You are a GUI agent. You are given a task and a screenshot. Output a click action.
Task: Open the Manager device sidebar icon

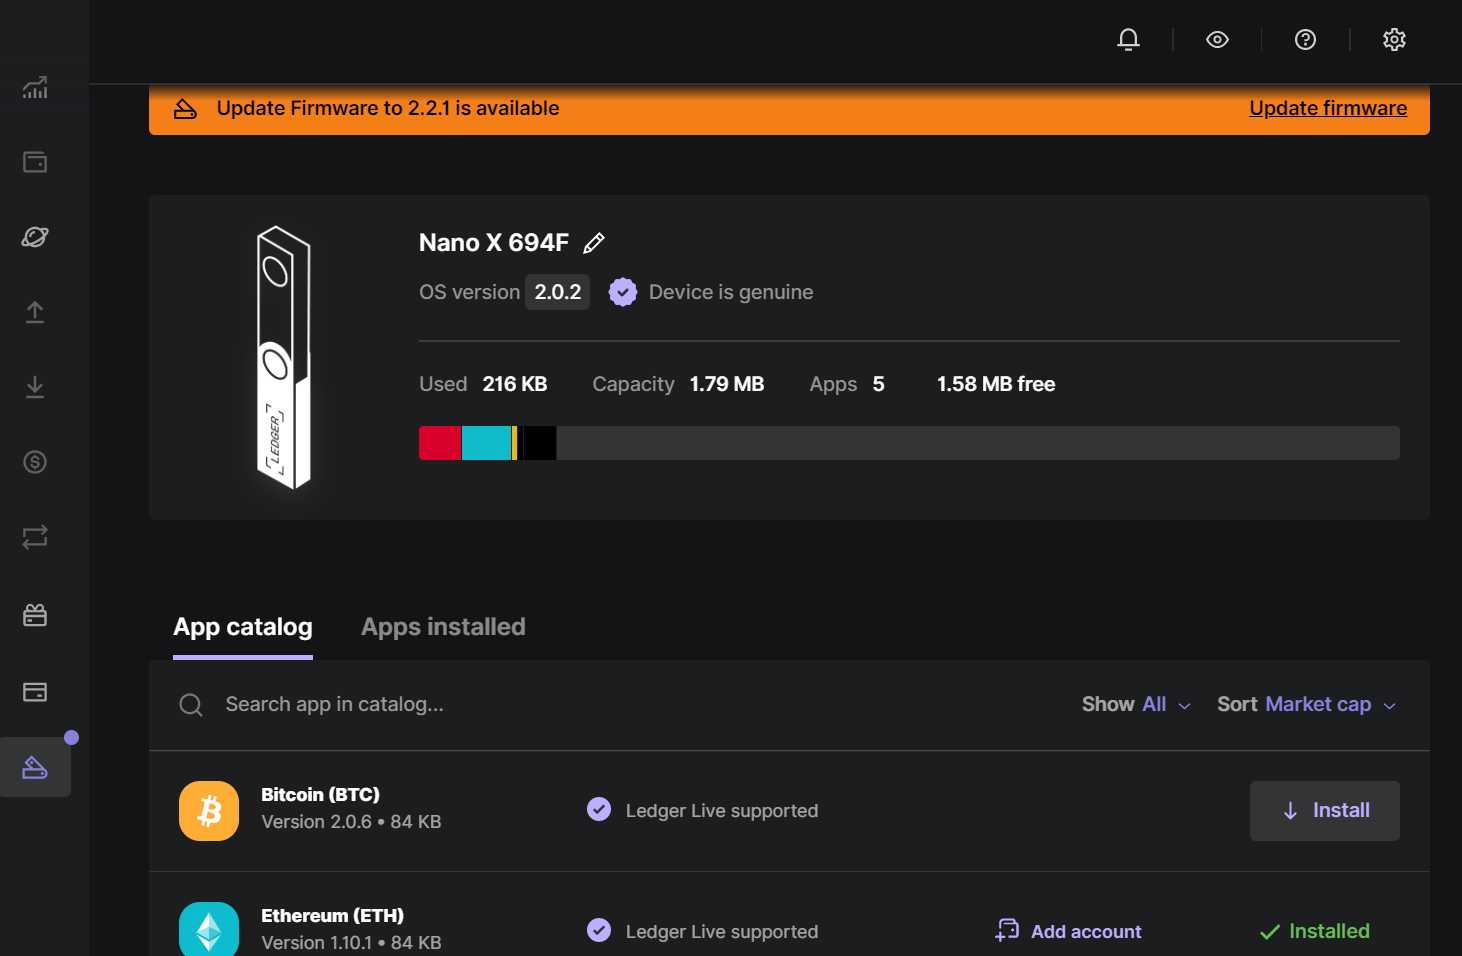tap(35, 767)
